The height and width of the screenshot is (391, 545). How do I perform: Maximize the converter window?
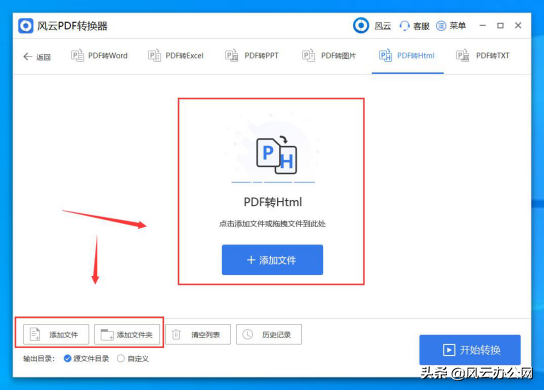[x=500, y=25]
